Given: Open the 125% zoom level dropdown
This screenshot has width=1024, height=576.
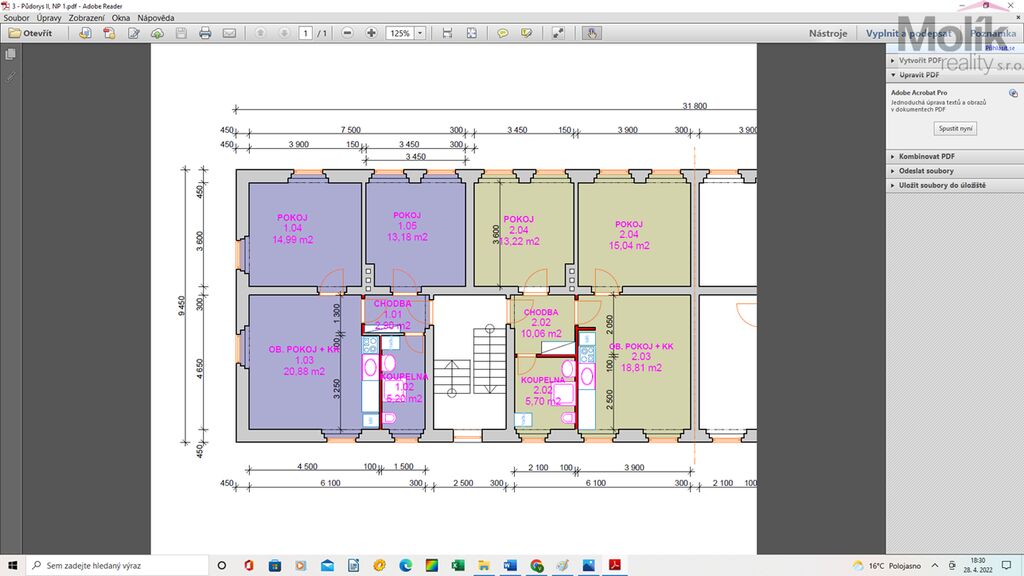Looking at the screenshot, I should point(420,33).
